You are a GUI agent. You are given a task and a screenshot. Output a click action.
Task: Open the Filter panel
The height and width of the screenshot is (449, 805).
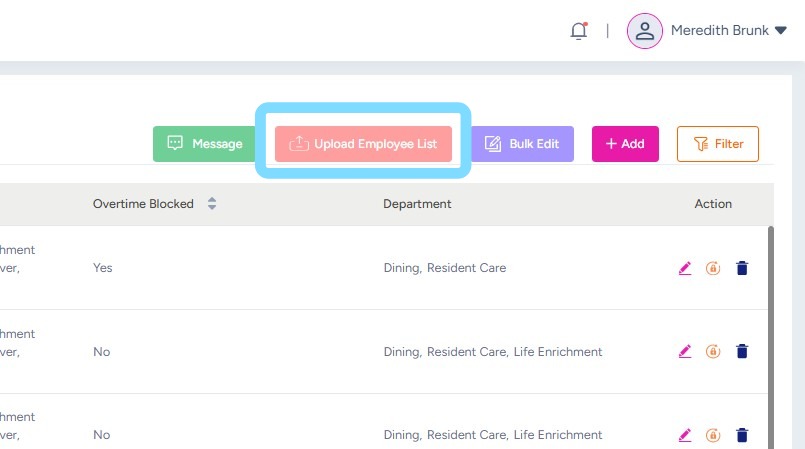pos(717,144)
